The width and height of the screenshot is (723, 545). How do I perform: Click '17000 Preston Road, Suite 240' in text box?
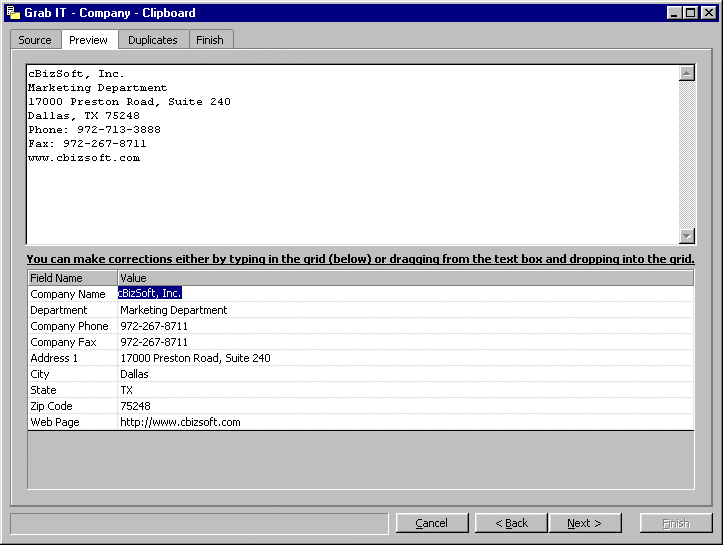(129, 101)
